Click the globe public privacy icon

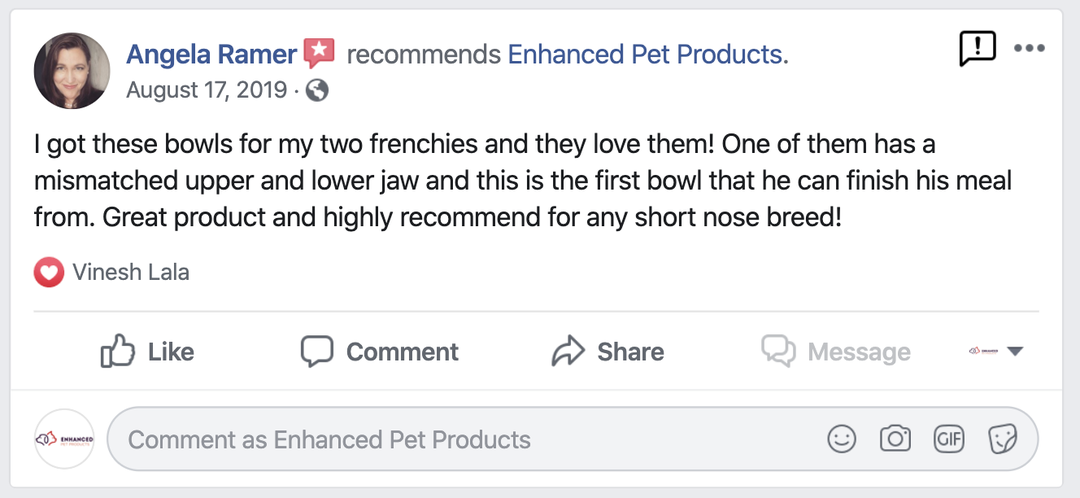point(317,91)
